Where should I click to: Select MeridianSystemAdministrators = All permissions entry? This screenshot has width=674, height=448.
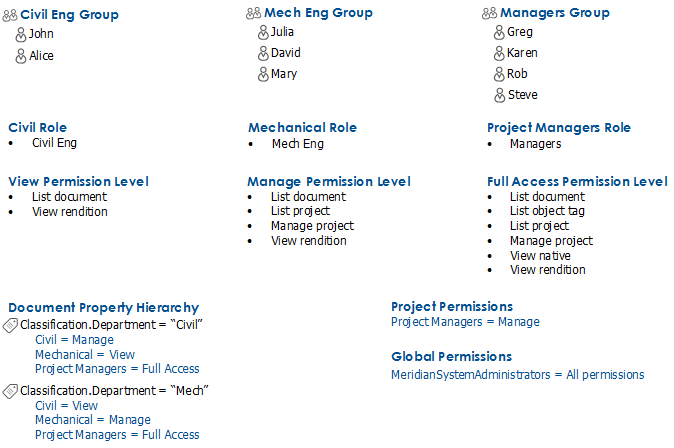click(518, 375)
